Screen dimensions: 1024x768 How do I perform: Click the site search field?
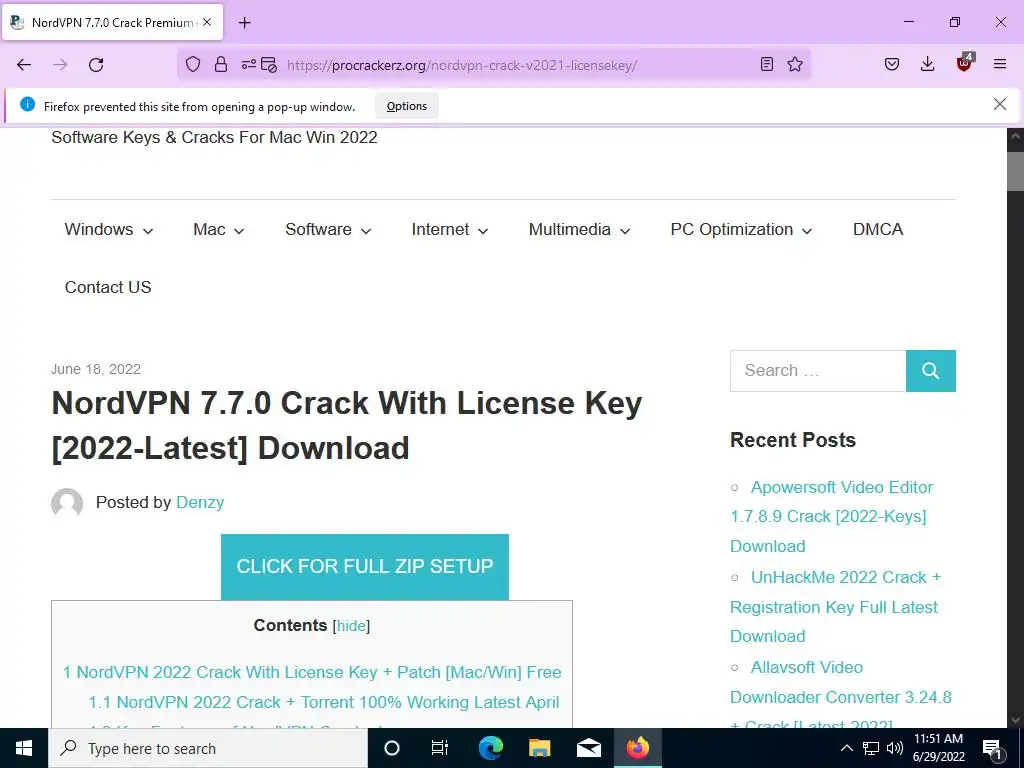[x=818, y=370]
